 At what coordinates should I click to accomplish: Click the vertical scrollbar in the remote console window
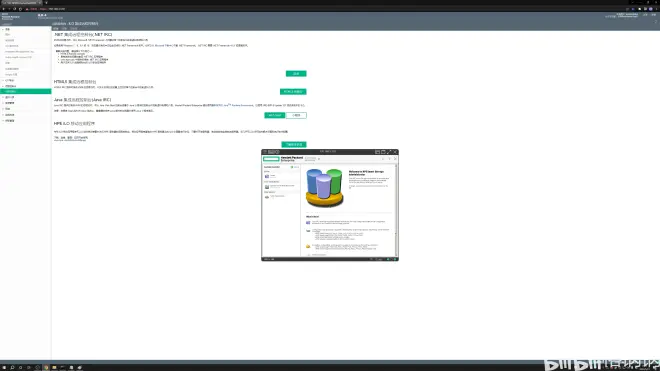(397, 210)
